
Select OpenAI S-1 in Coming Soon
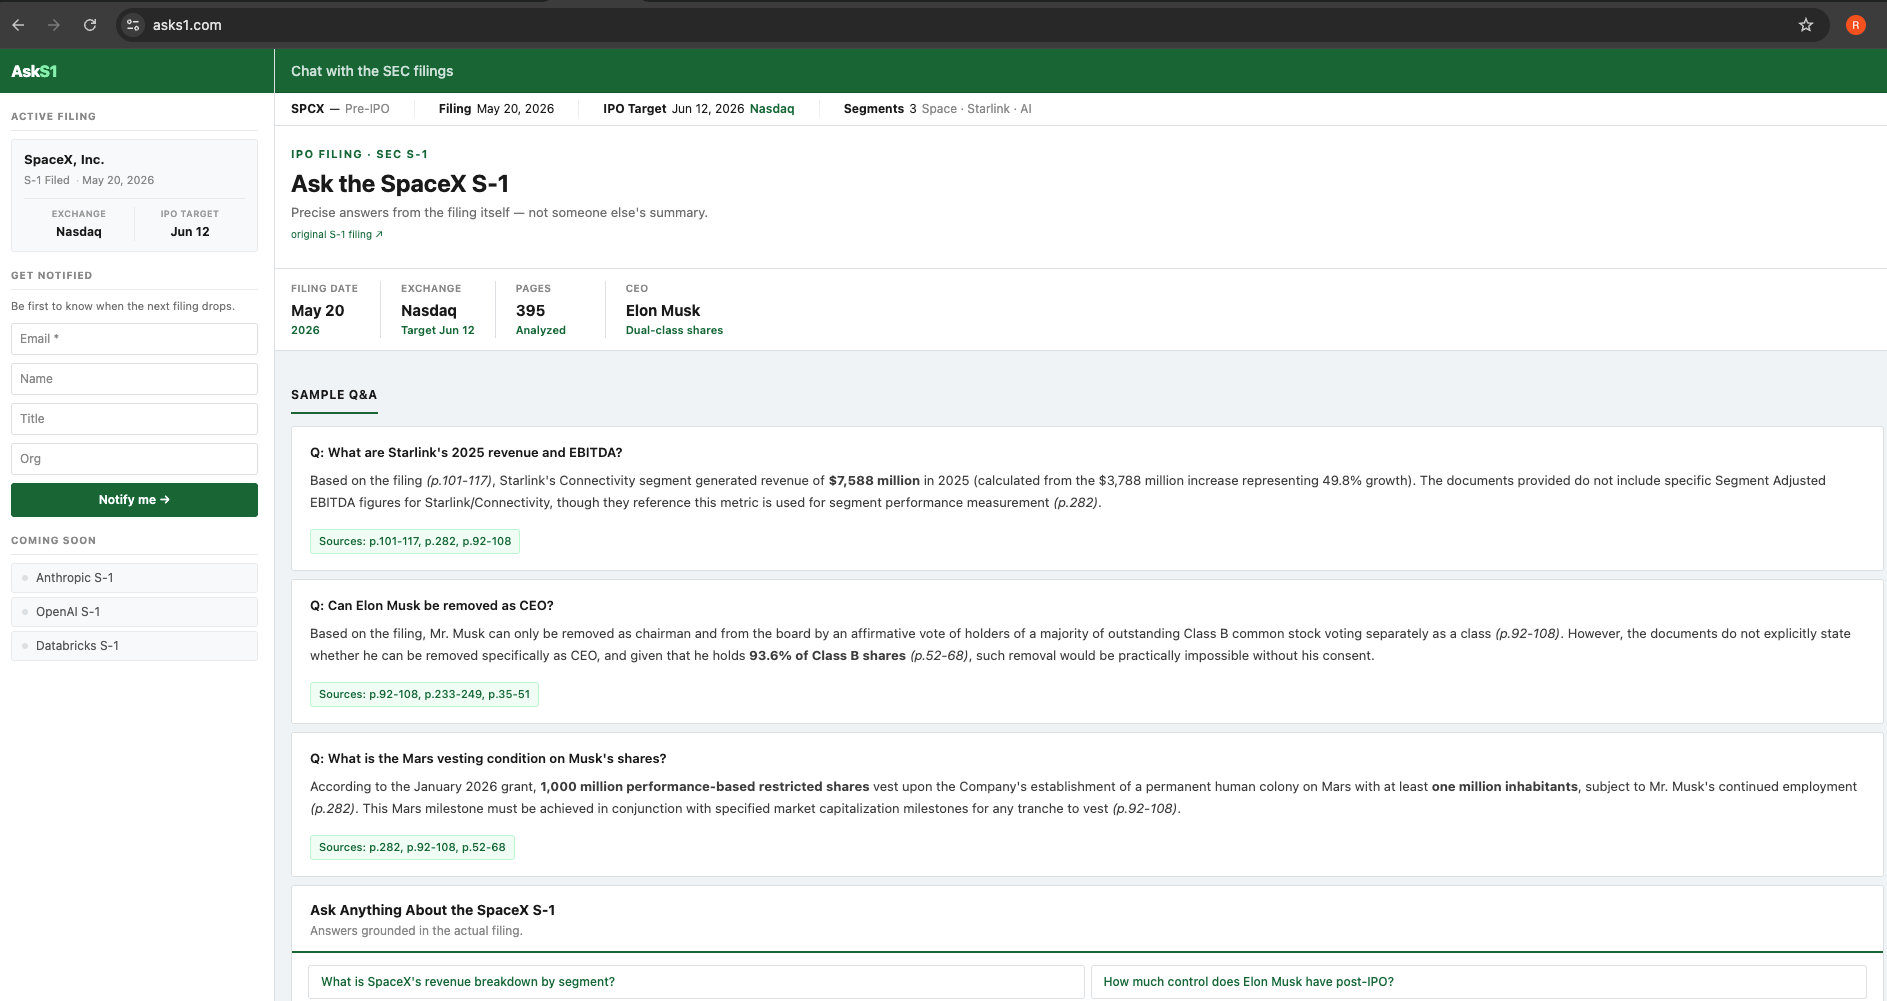click(x=134, y=612)
